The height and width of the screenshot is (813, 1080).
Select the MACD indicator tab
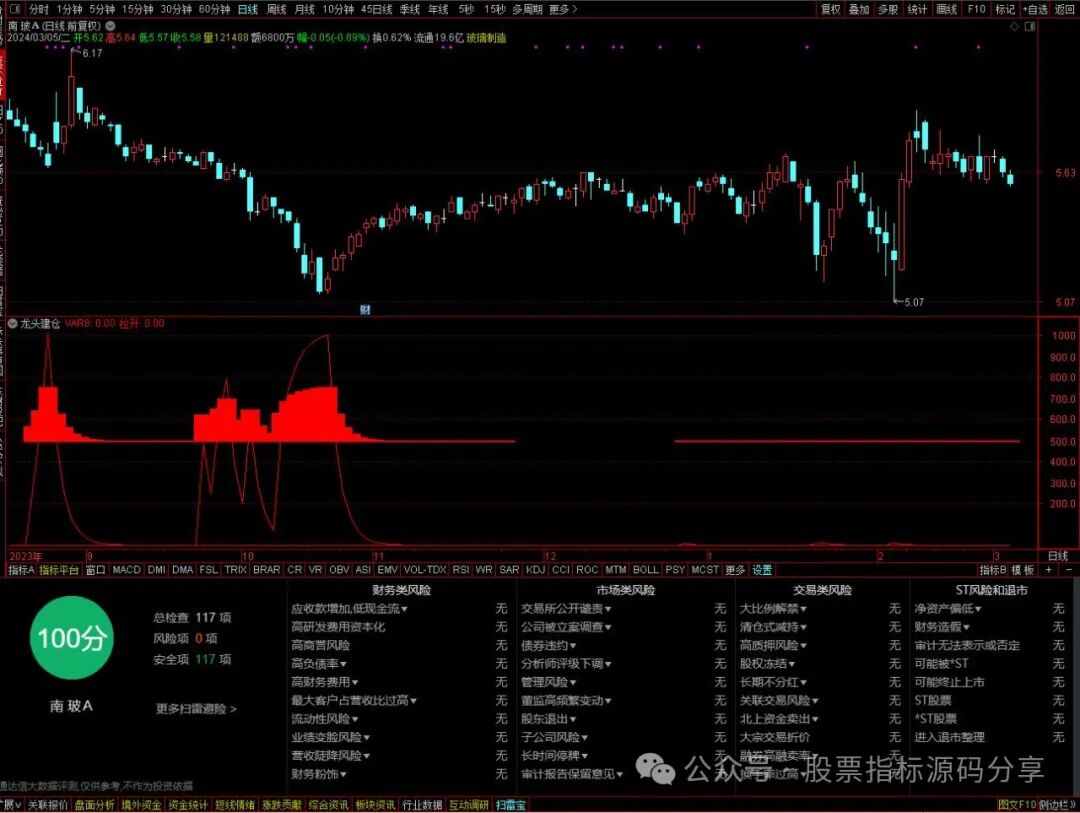tap(126, 570)
